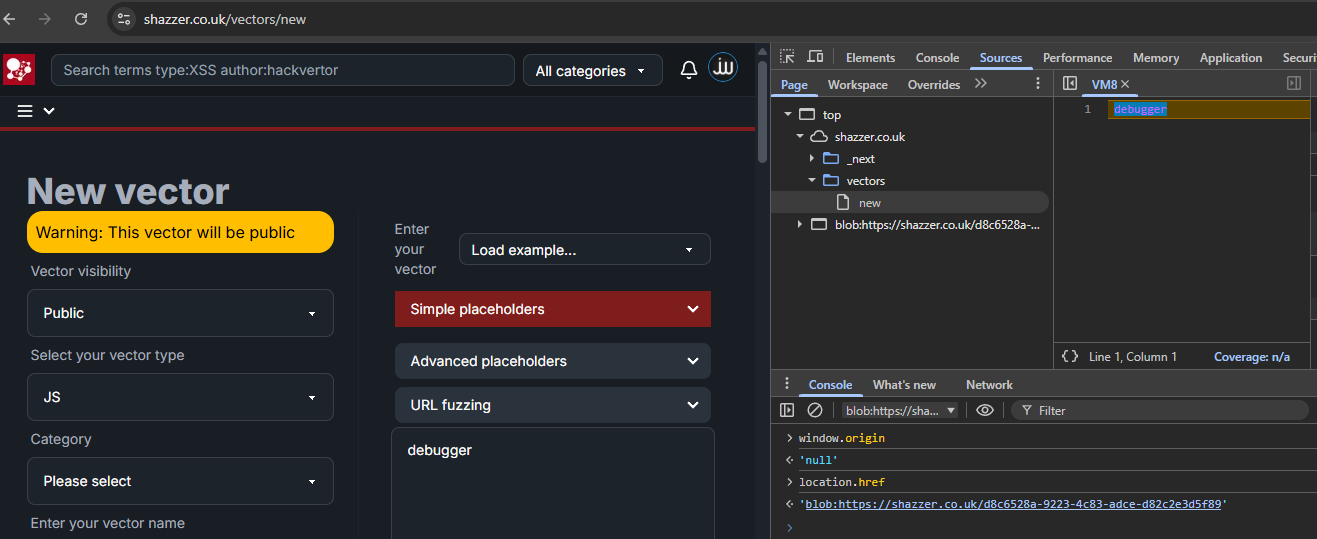
Task: Toggle DevTools device toolbar icon
Action: tap(815, 57)
